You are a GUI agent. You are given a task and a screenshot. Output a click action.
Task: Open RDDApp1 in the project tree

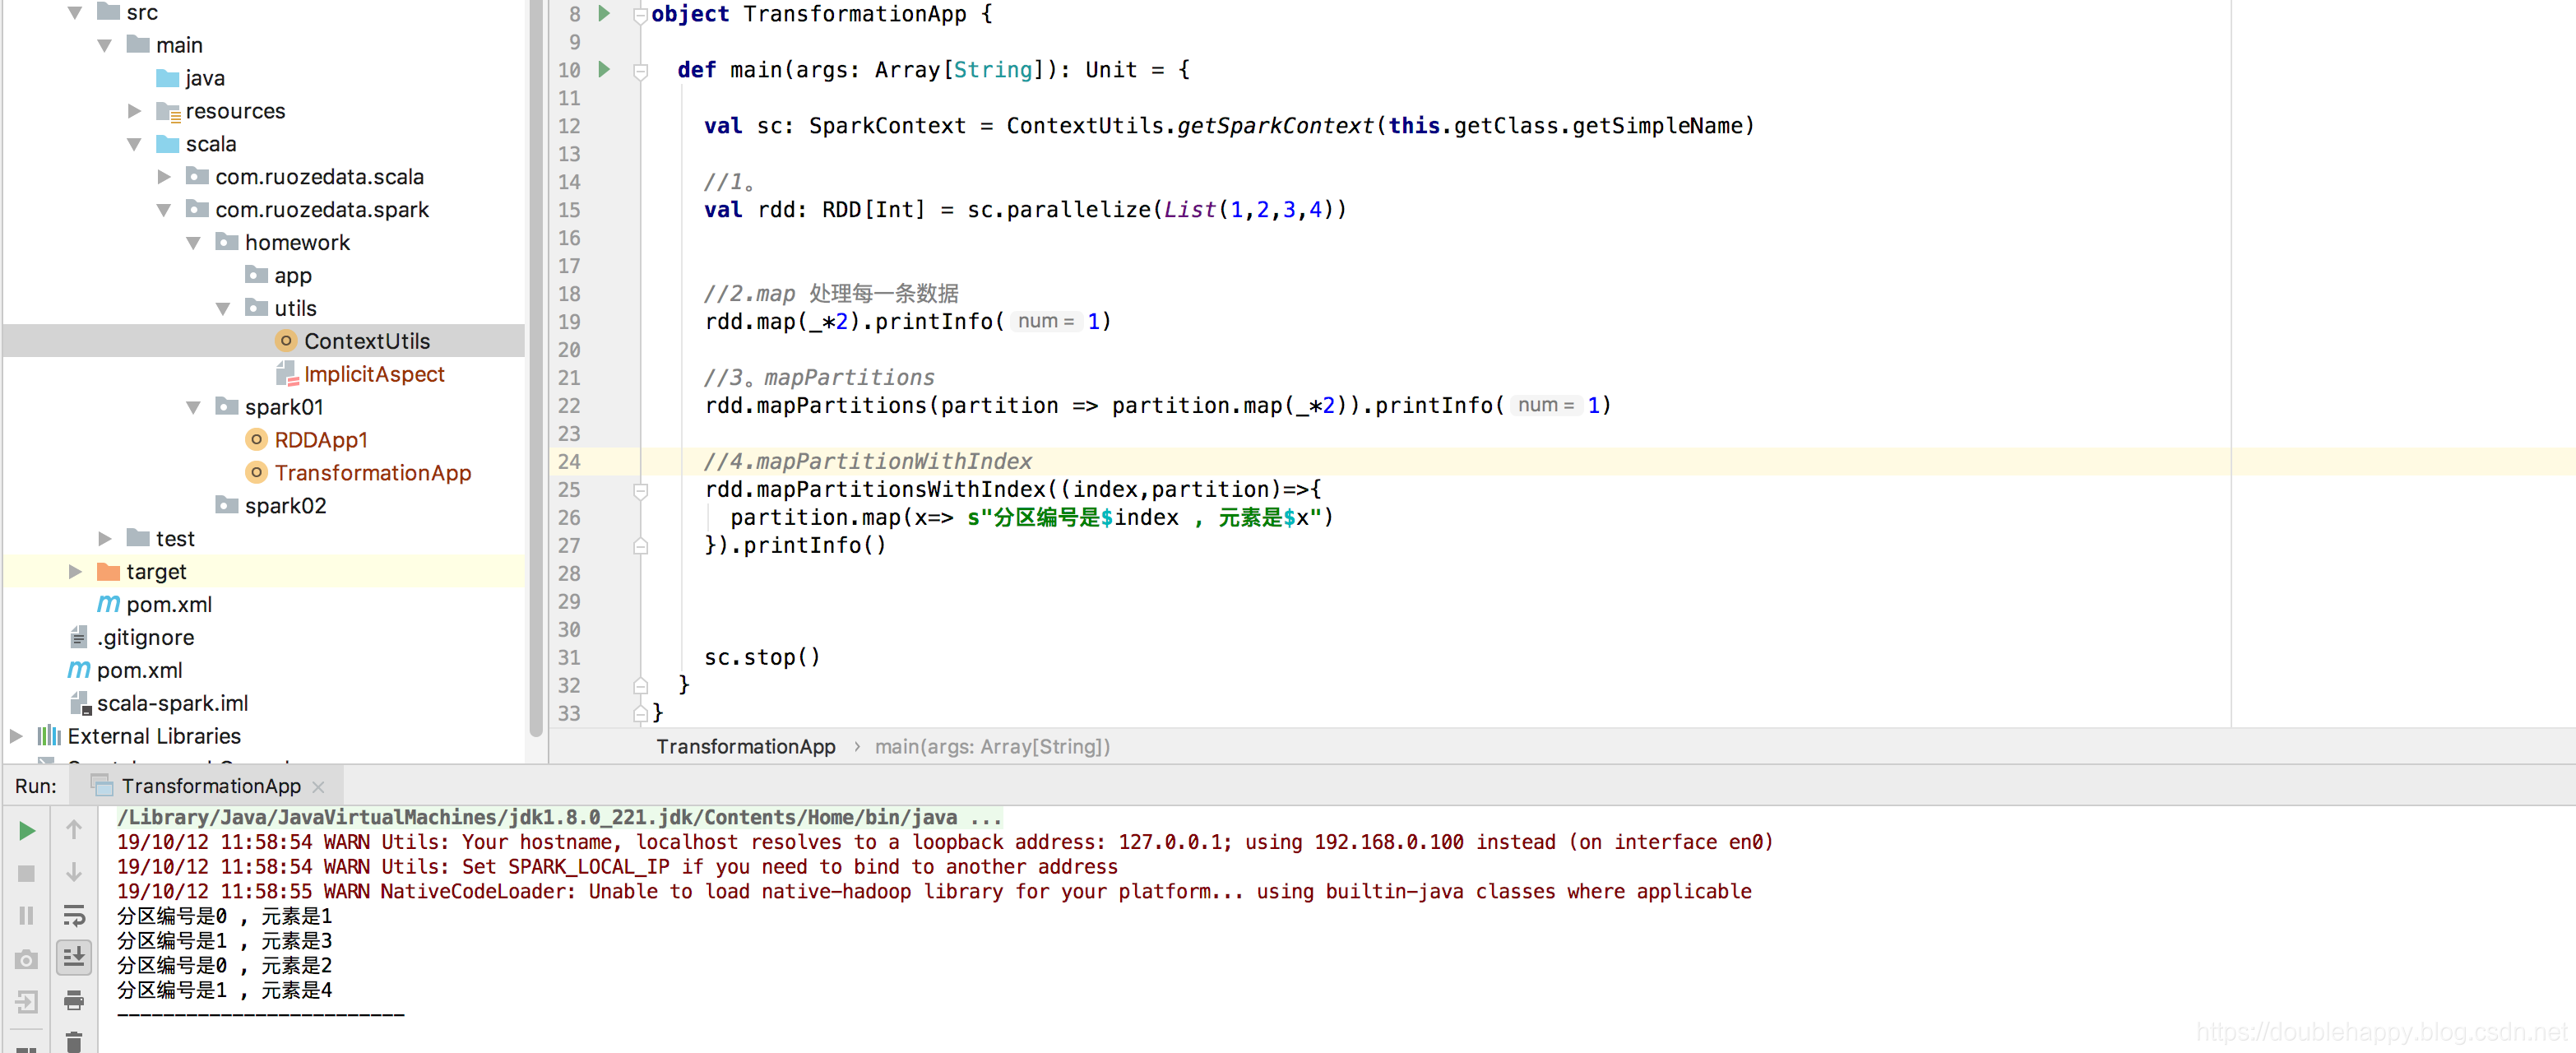coord(320,440)
